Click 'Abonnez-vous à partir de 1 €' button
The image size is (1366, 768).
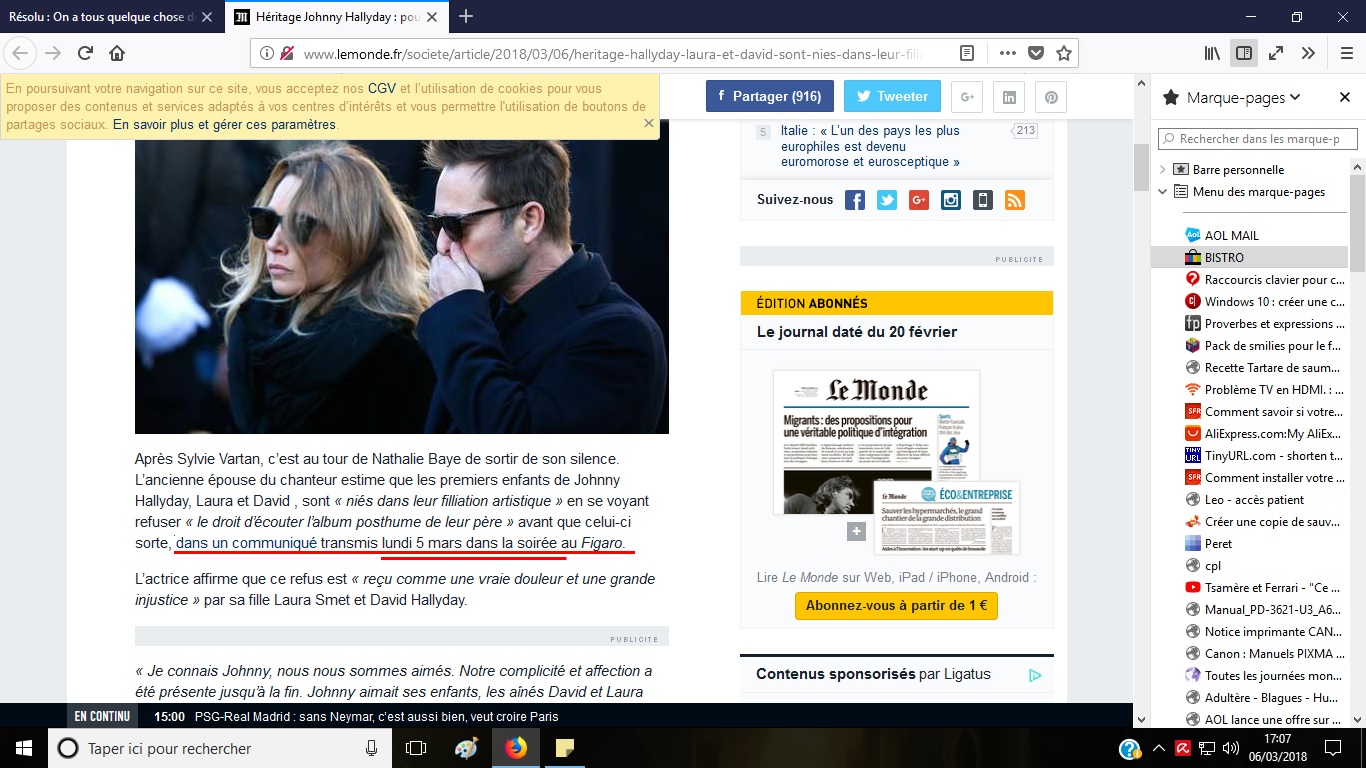coord(896,606)
